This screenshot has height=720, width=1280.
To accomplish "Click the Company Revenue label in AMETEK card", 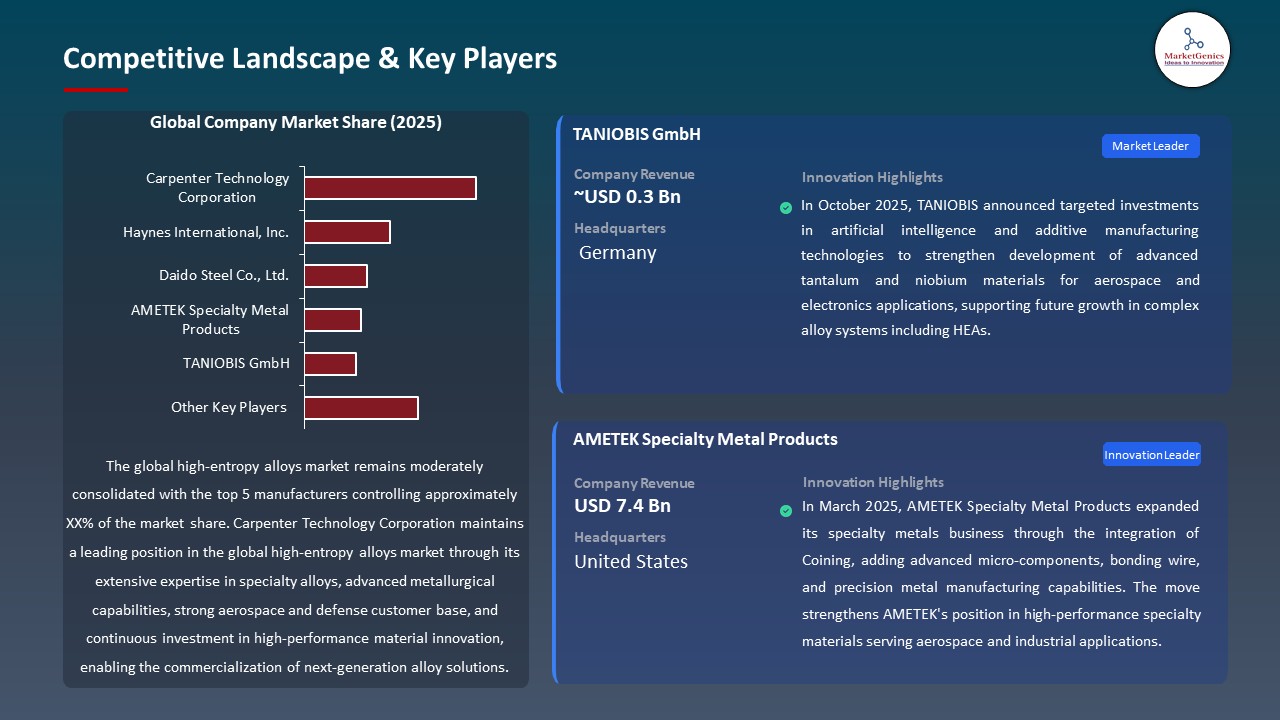I will 634,484.
